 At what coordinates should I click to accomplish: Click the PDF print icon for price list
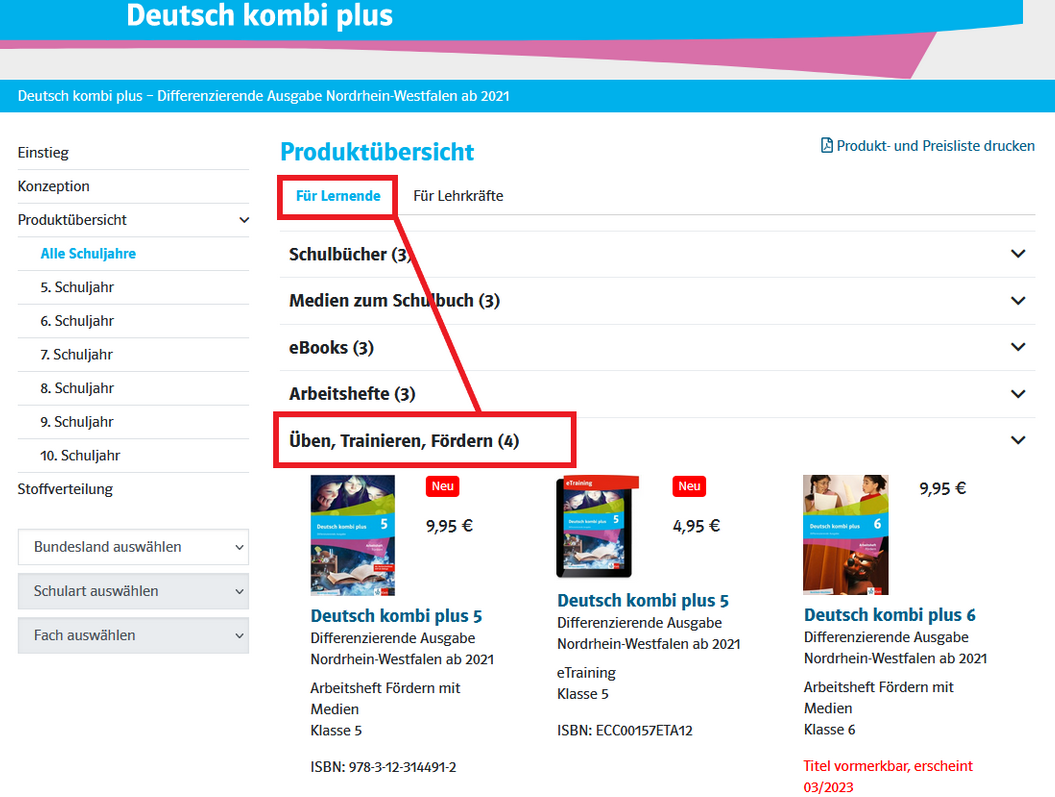(827, 146)
